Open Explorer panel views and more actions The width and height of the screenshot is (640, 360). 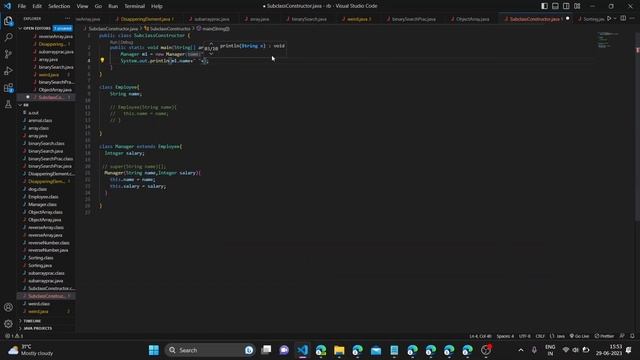pyautogui.click(x=67, y=19)
